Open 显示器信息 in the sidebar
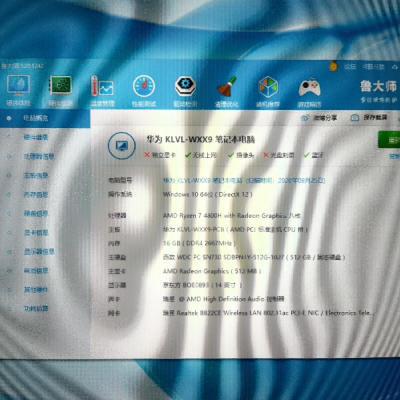The image size is (400, 400). click(x=39, y=251)
